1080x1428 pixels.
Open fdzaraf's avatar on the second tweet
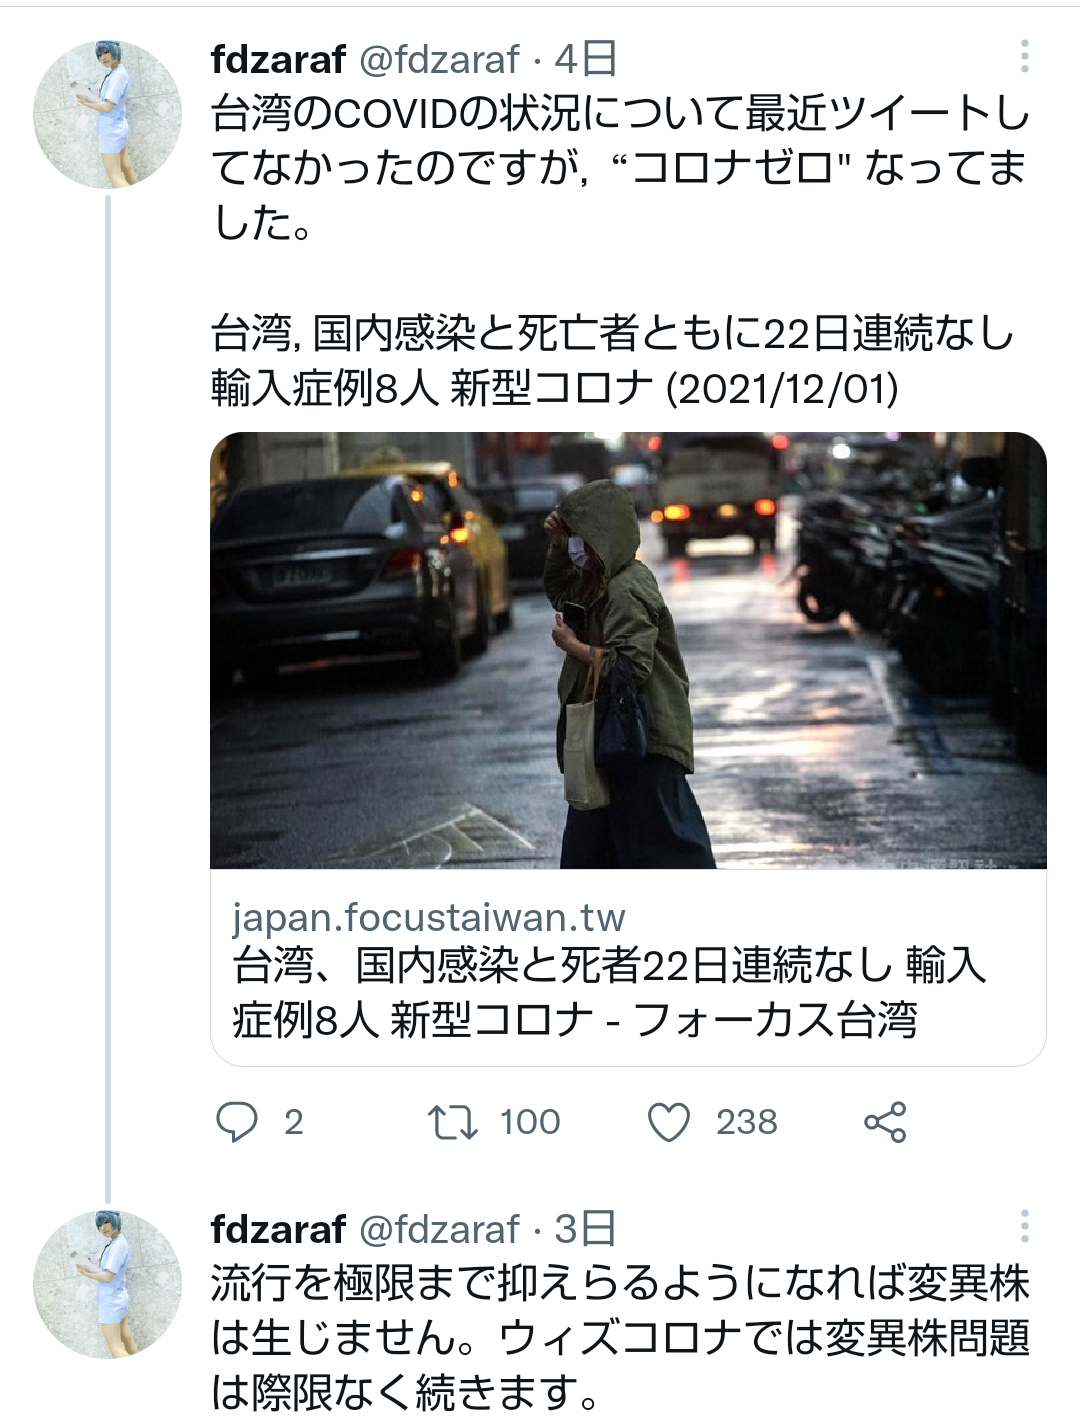[x=108, y=1284]
